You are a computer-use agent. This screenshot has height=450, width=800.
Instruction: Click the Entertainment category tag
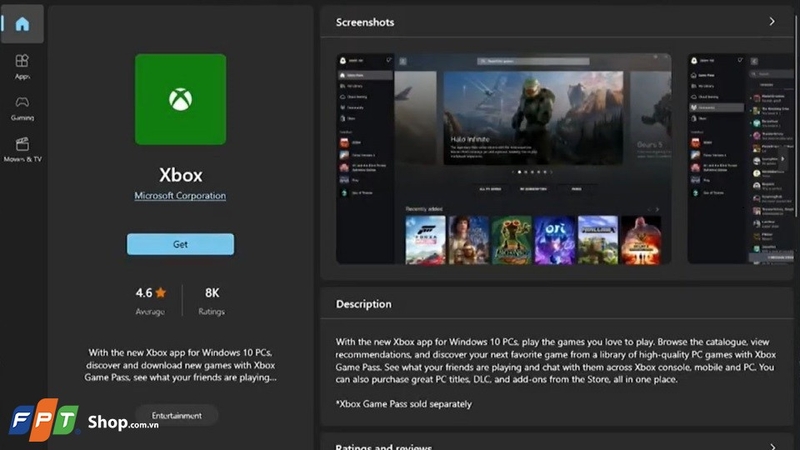177,415
